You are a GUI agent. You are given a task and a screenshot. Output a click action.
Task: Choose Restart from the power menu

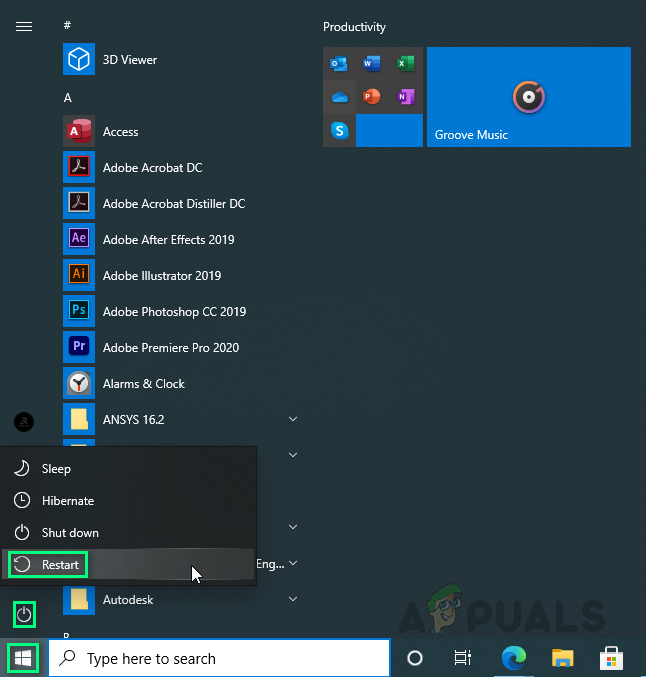click(x=128, y=565)
